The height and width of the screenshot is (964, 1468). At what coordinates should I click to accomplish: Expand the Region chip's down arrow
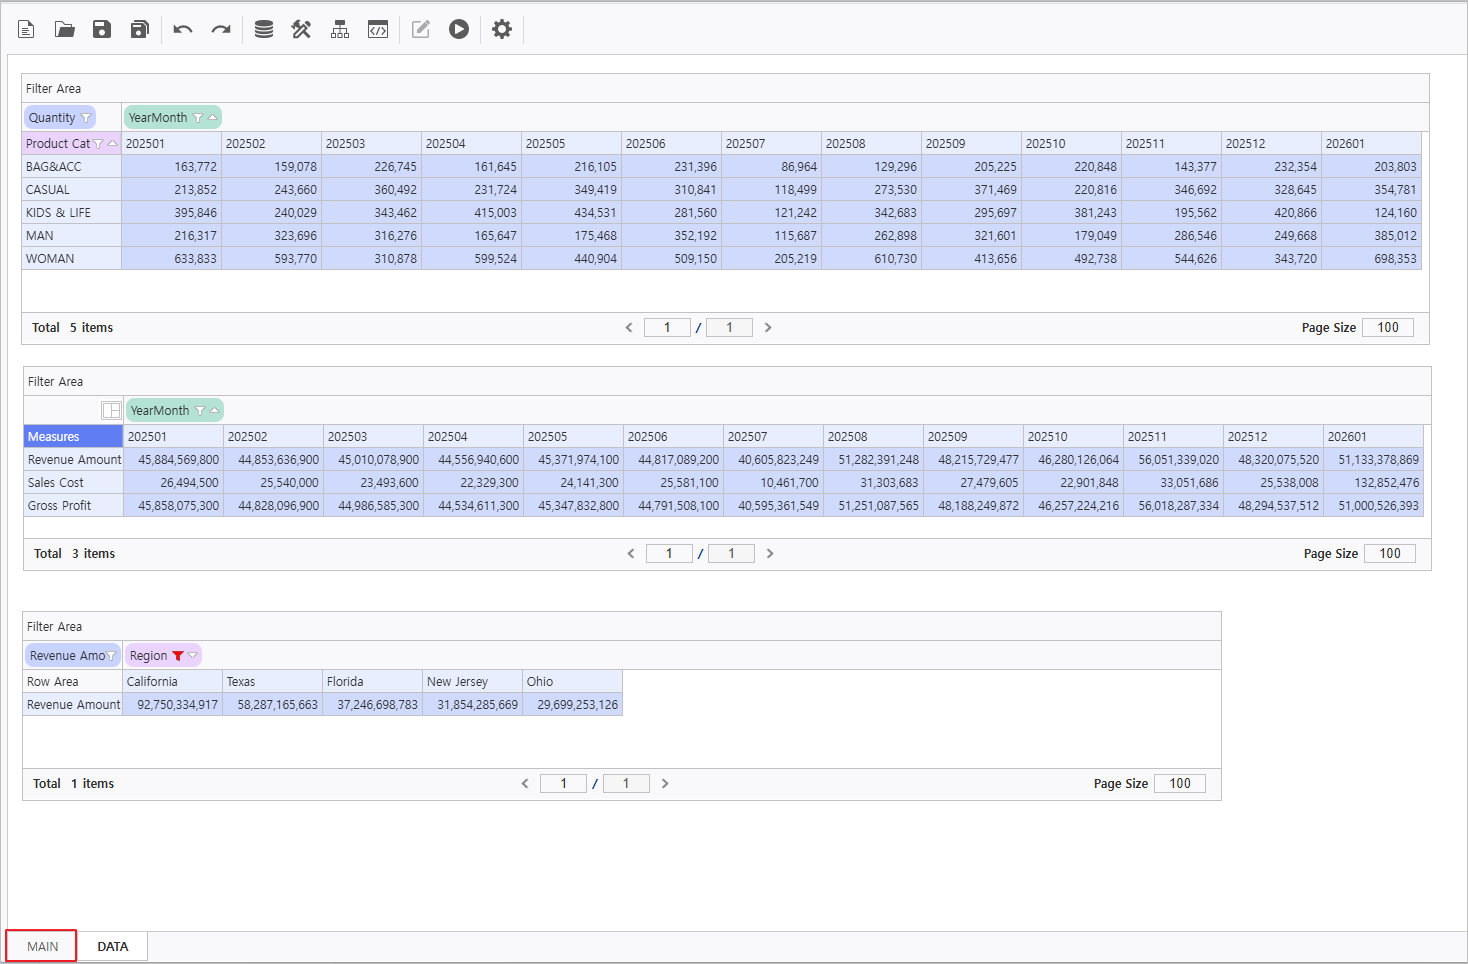tap(193, 656)
